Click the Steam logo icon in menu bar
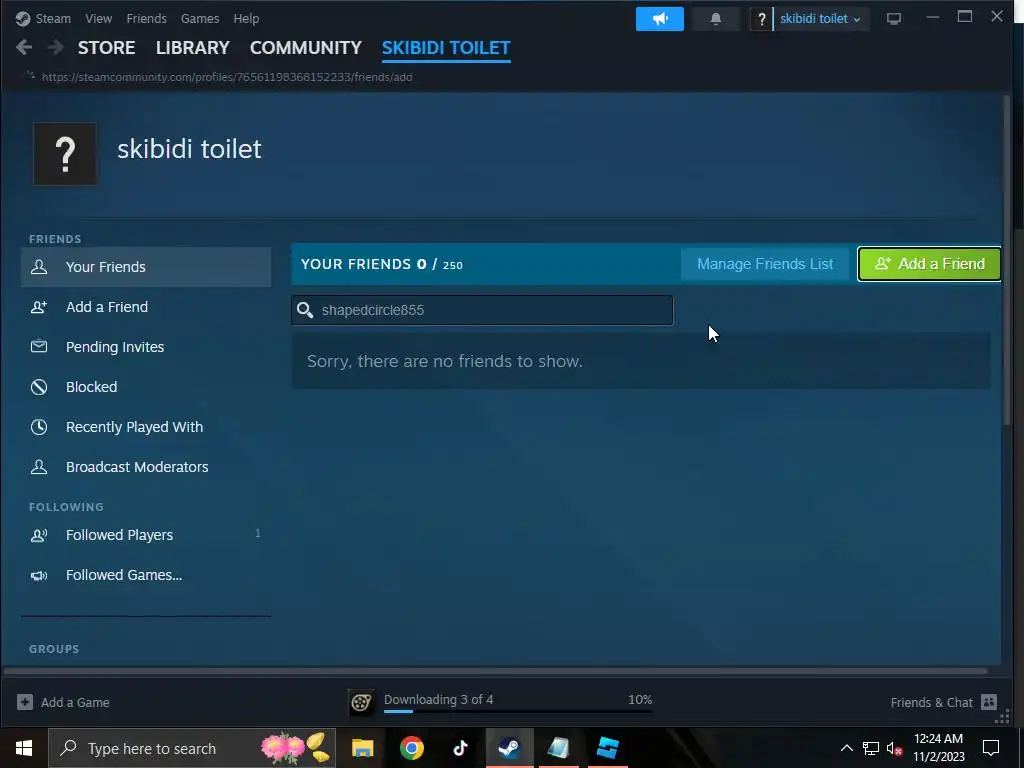1024x768 pixels. 23,19
